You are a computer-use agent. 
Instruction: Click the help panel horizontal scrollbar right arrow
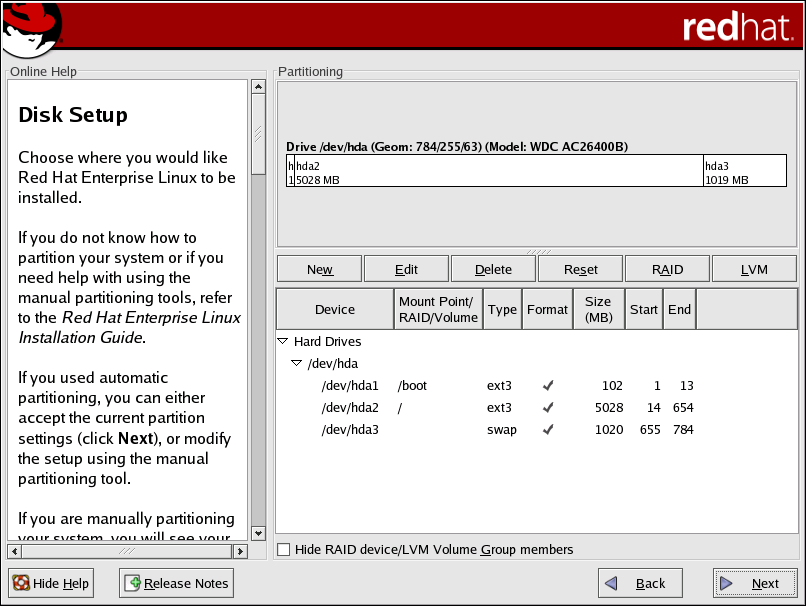pos(240,551)
